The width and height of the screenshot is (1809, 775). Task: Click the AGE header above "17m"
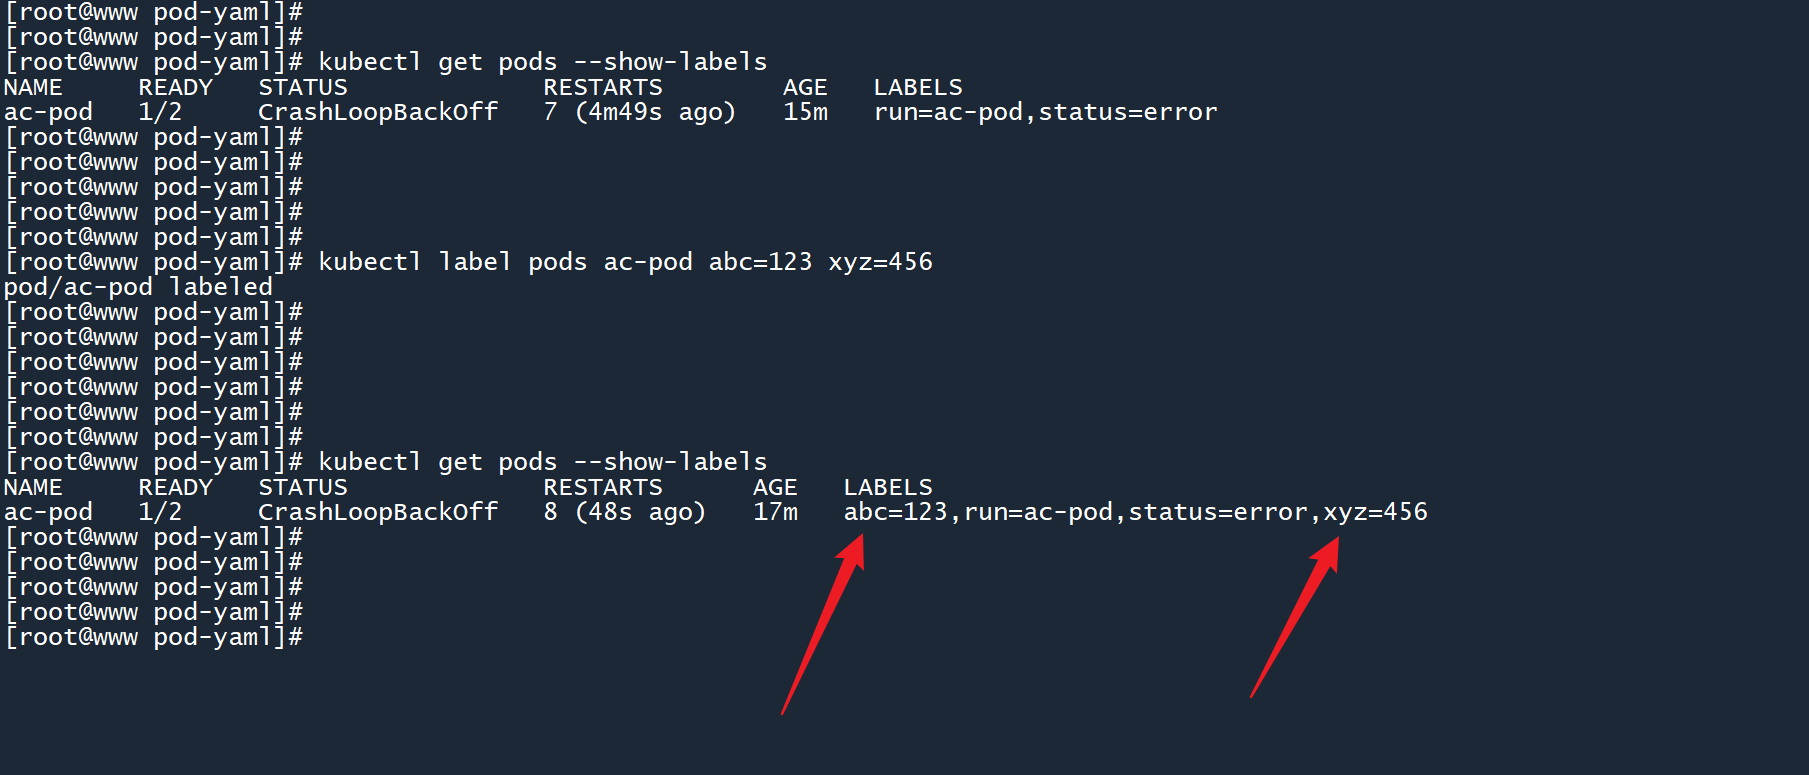(x=775, y=487)
